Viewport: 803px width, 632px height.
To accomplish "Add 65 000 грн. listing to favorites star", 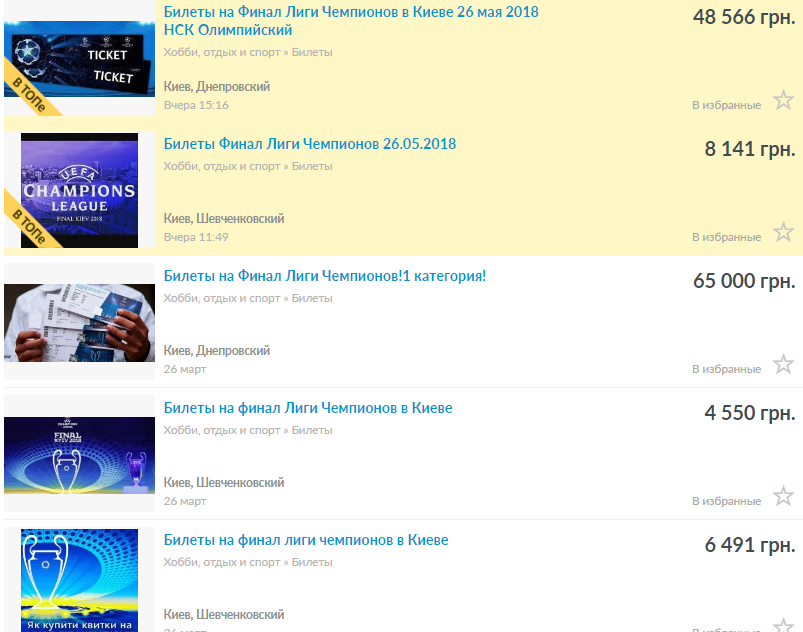I will [x=783, y=364].
